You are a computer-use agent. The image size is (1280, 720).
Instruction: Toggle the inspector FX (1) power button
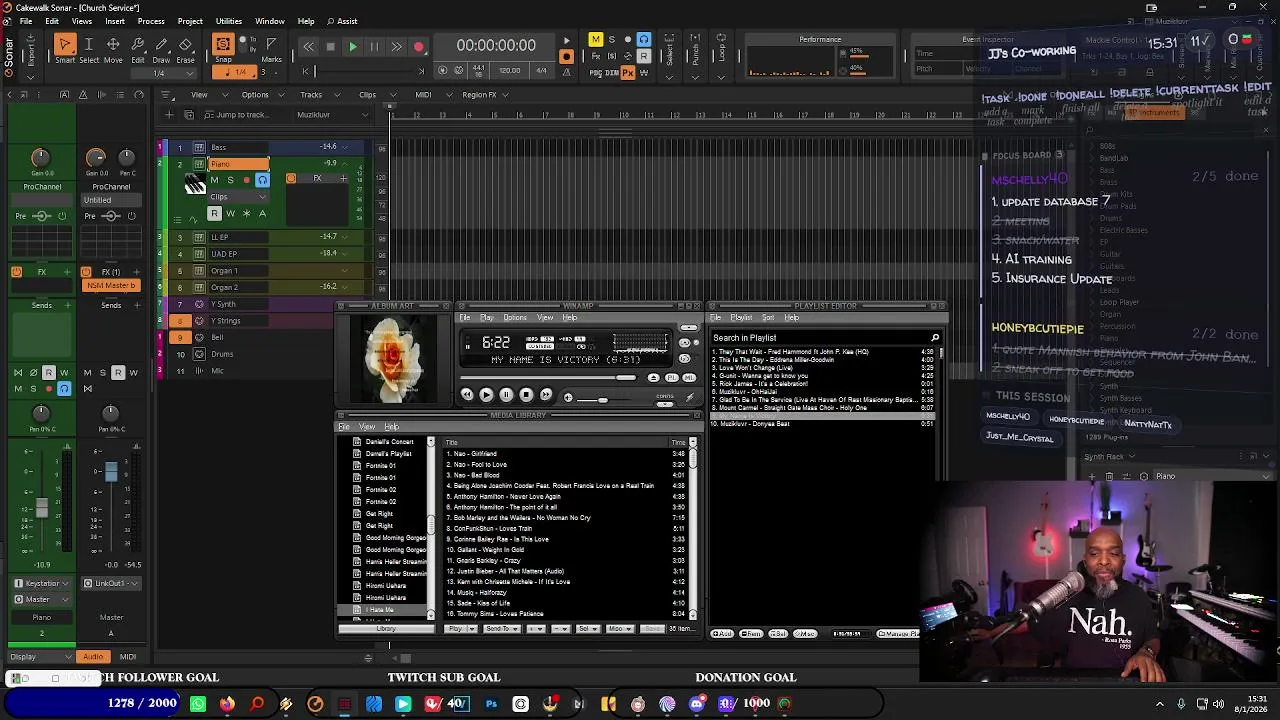(87, 272)
